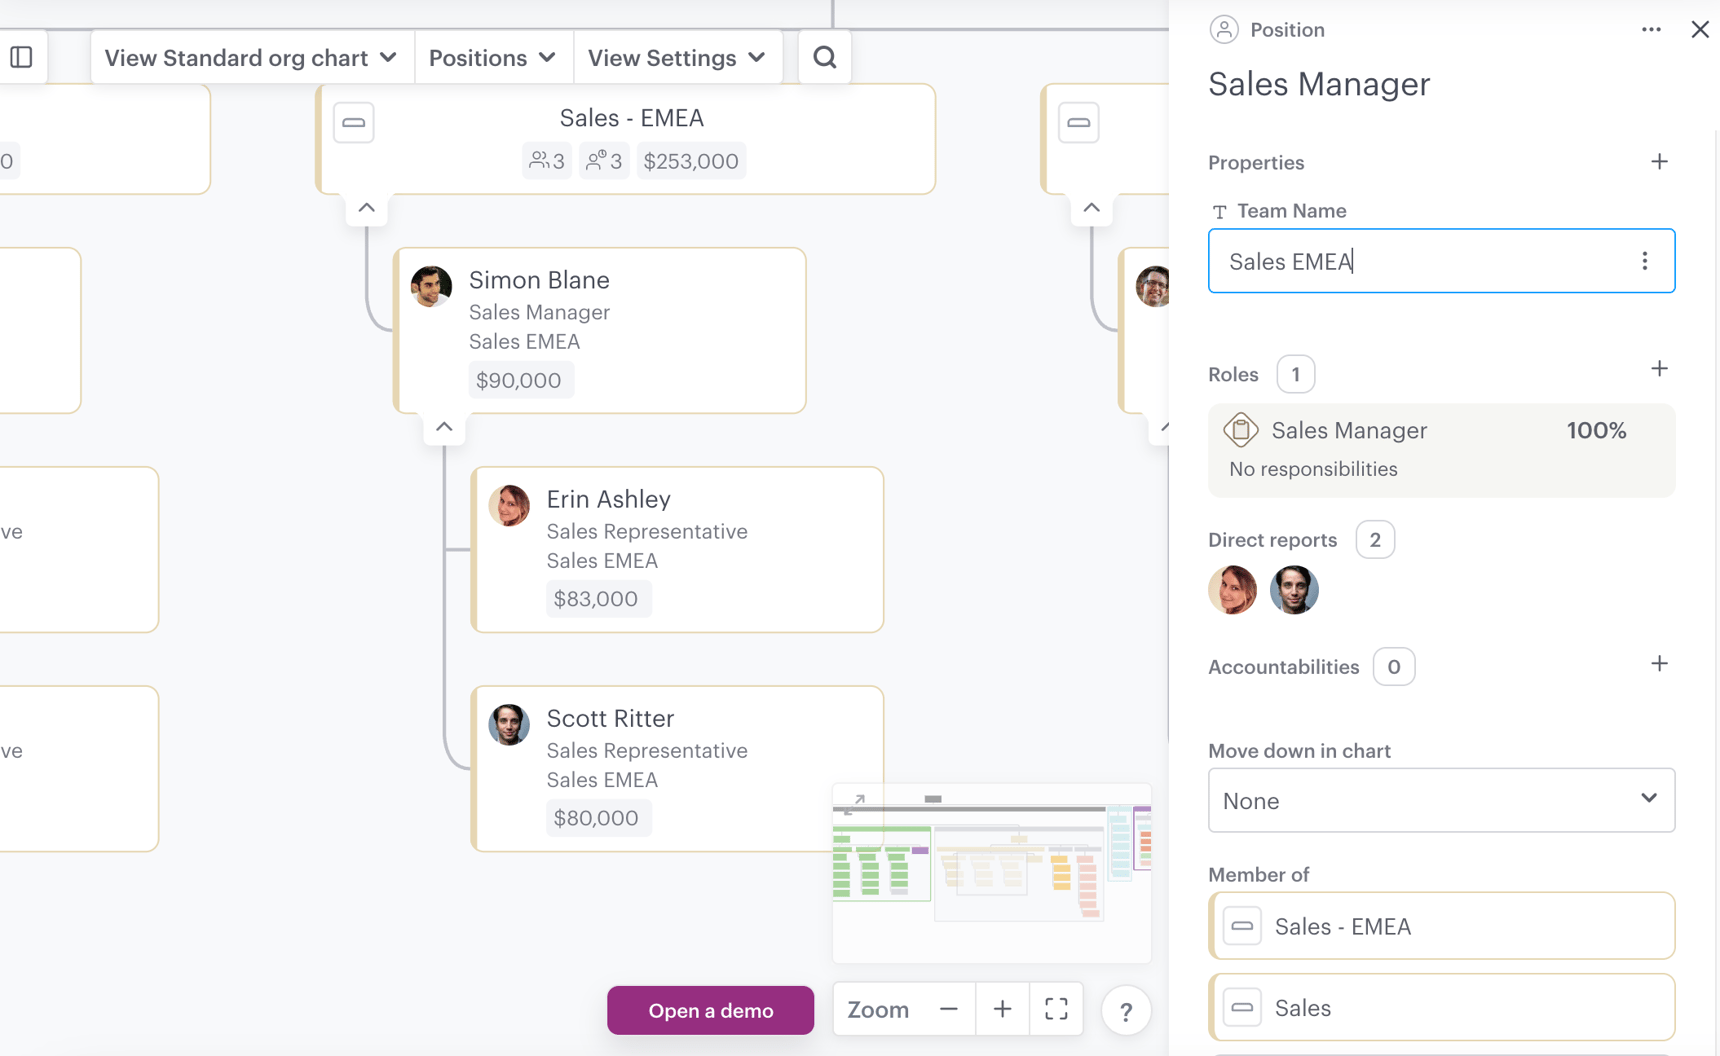
Task: Open the View Settings dropdown
Action: [x=676, y=58]
